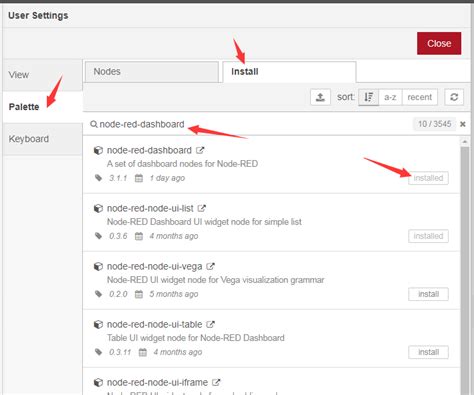
Task: Click the calendar icon beside 4 months ago for ui-list
Action: click(139, 236)
